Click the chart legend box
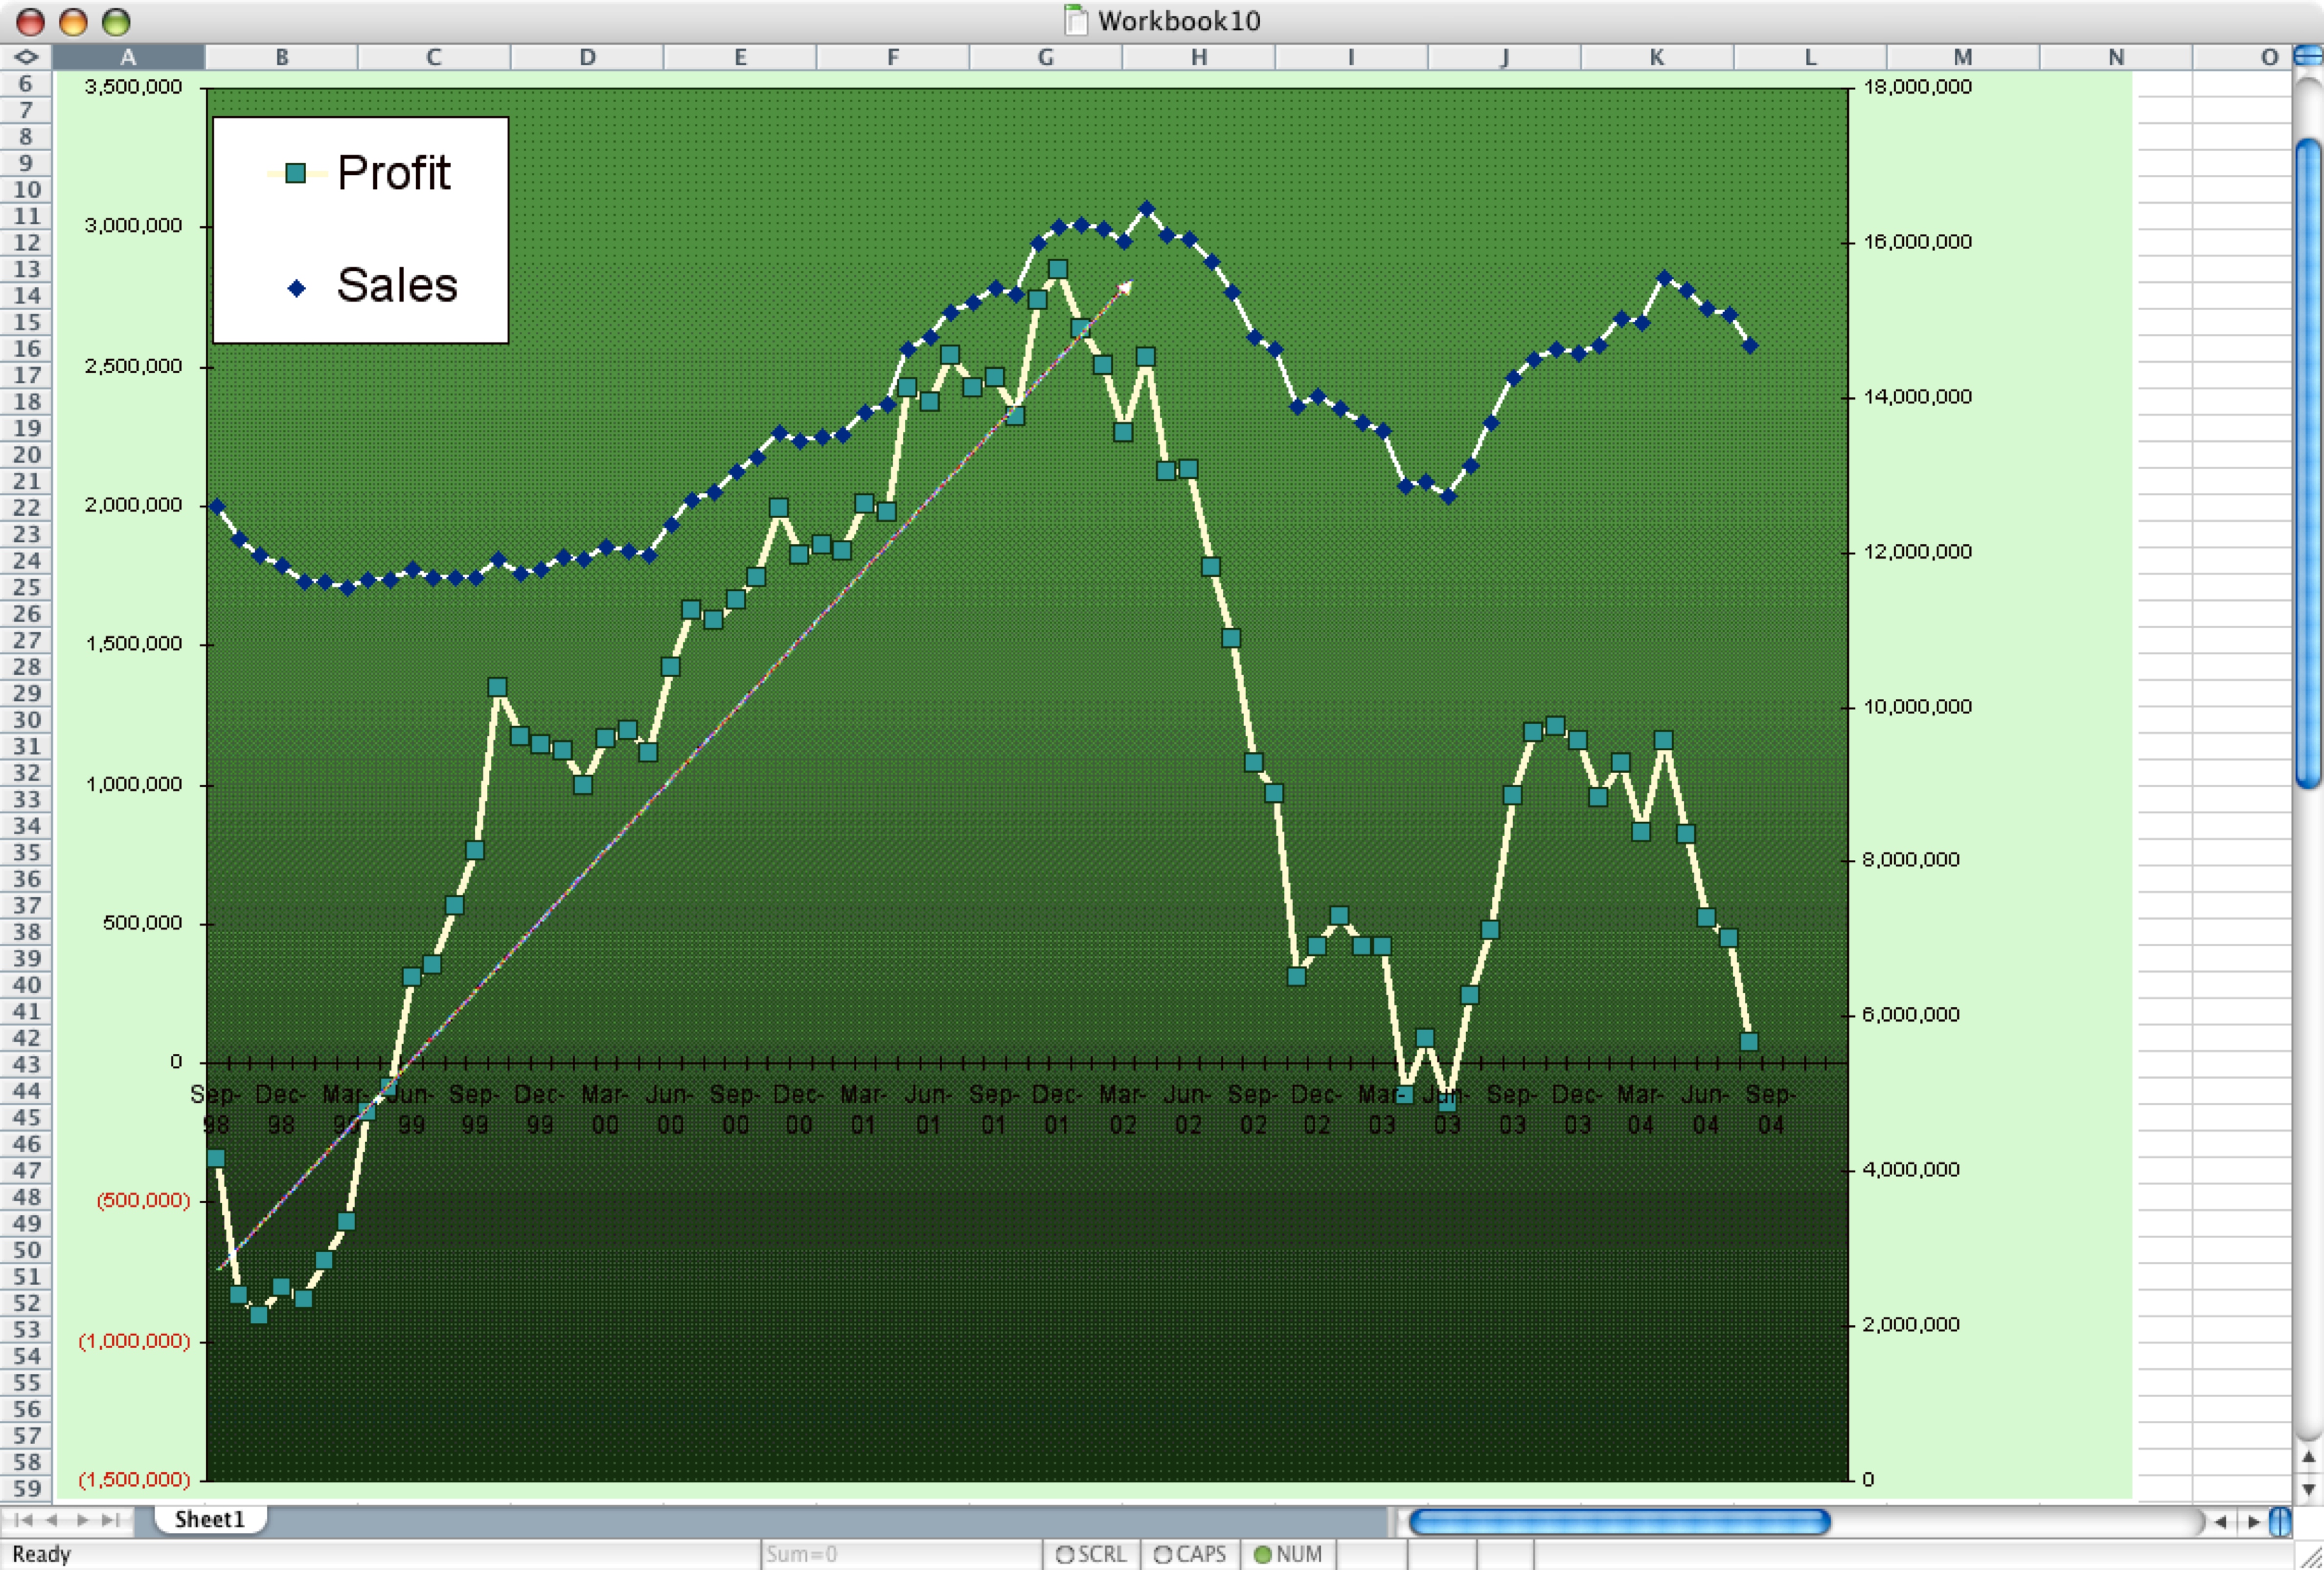The height and width of the screenshot is (1570, 2324). (x=360, y=230)
